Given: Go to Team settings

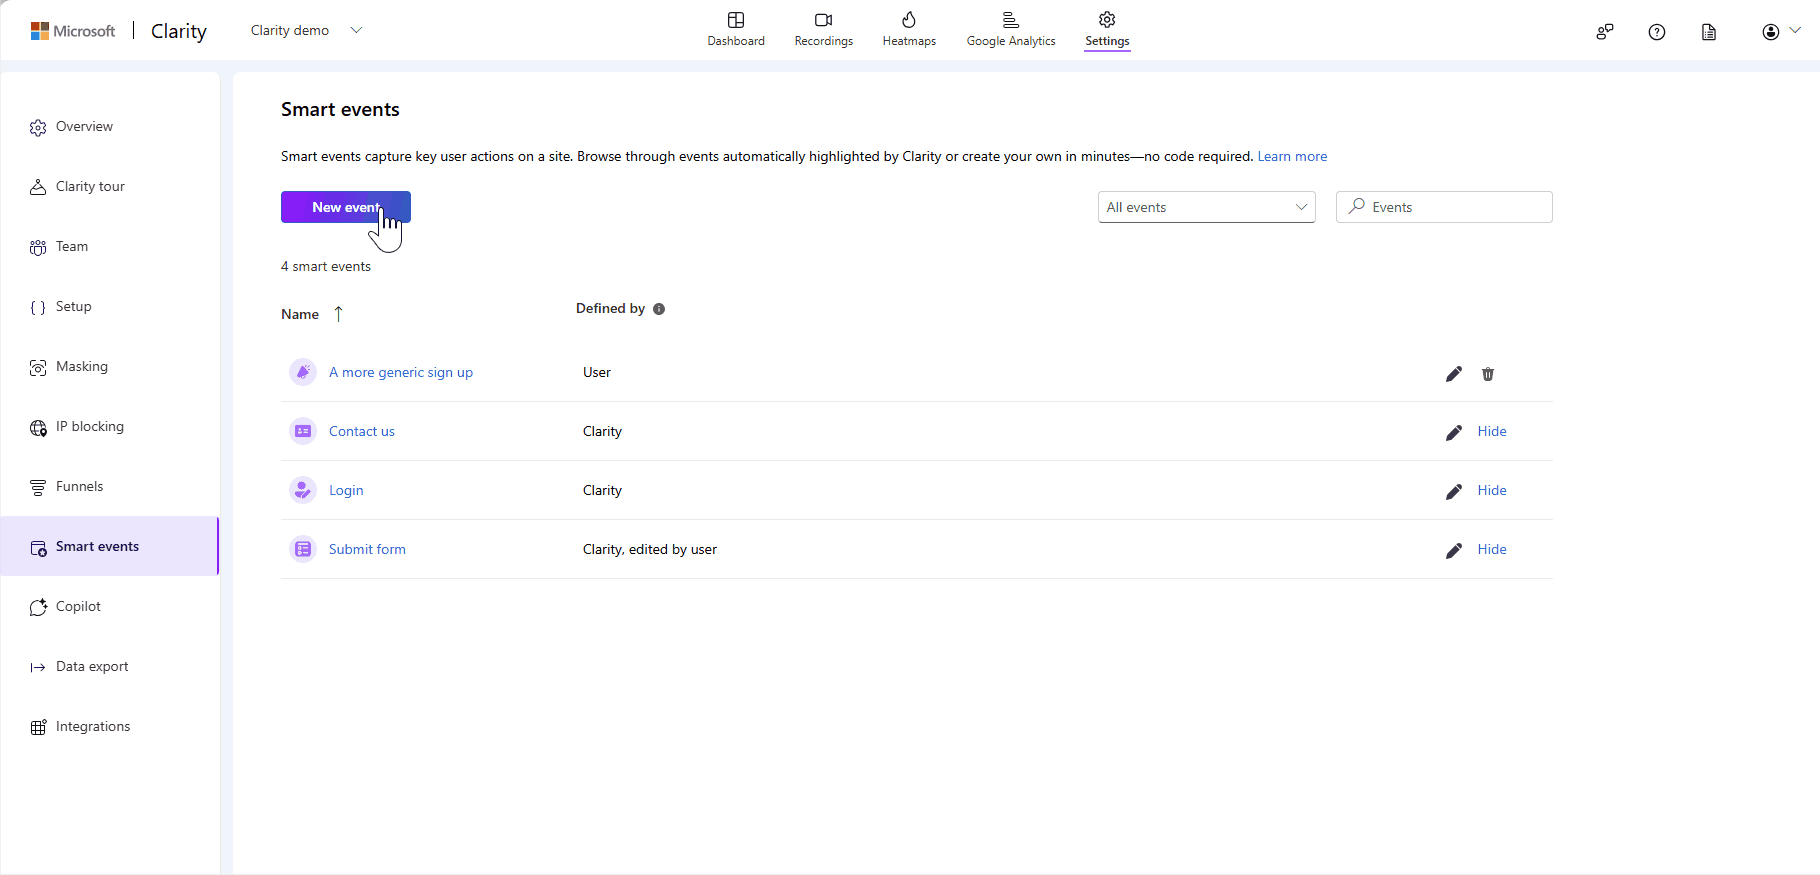Looking at the screenshot, I should coord(110,247).
